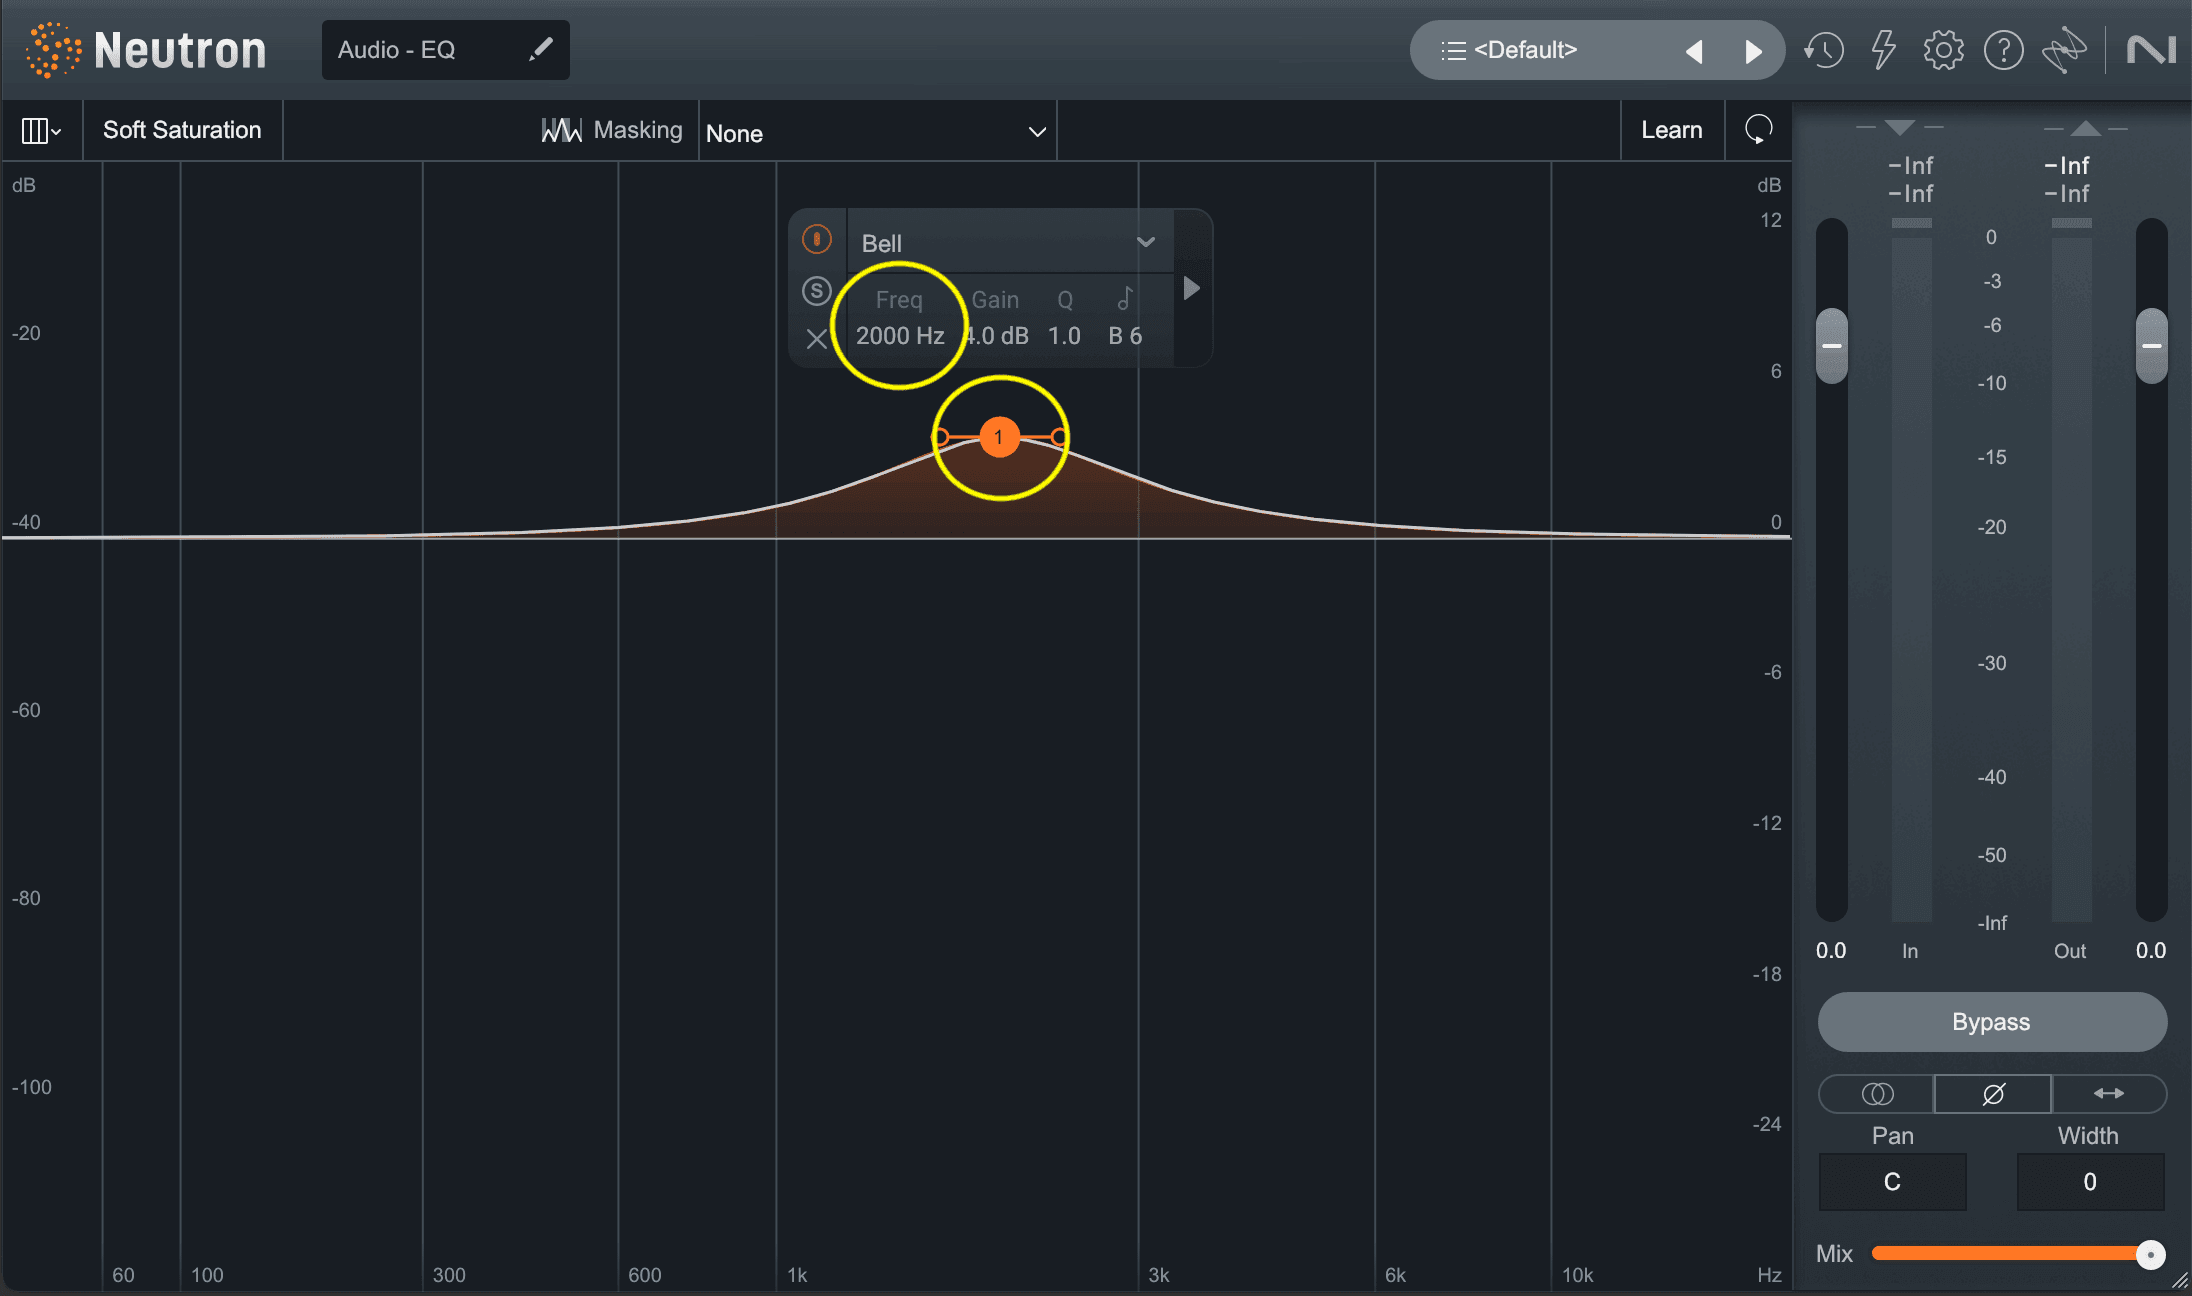
Task: Click the Learn button
Action: point(1672,130)
